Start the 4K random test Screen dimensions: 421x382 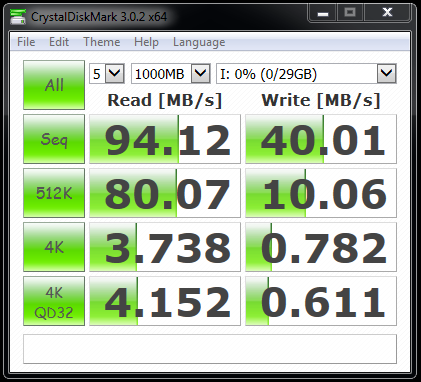[x=54, y=247]
